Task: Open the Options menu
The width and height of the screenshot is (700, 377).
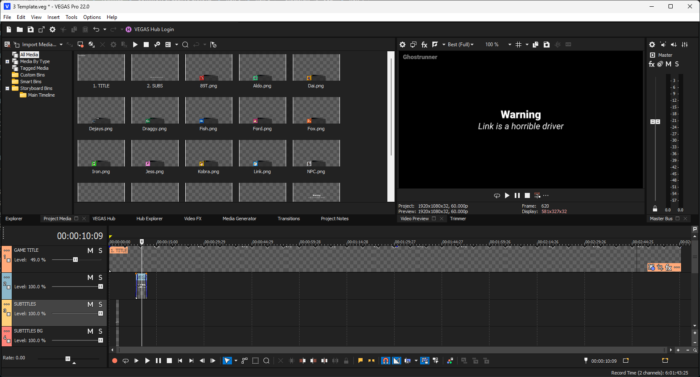Action: 92,17
